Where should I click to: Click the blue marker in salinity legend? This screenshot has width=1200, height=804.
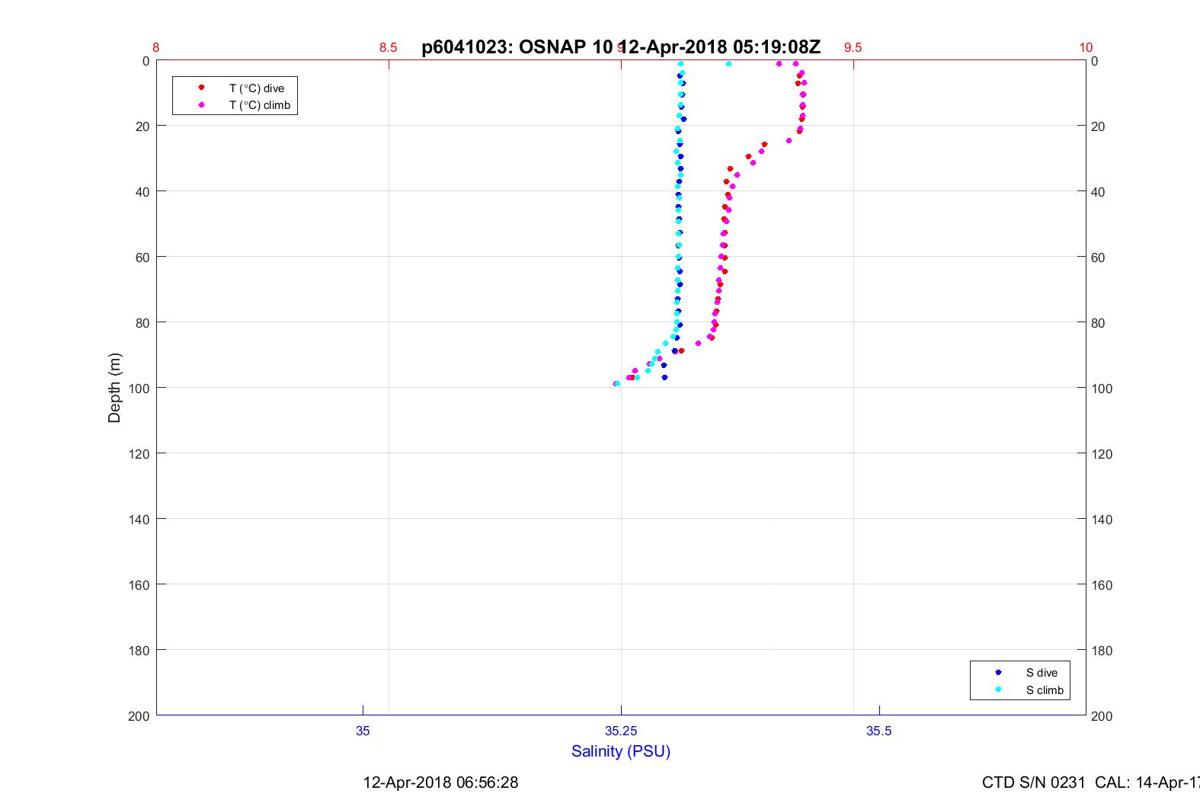998,673
